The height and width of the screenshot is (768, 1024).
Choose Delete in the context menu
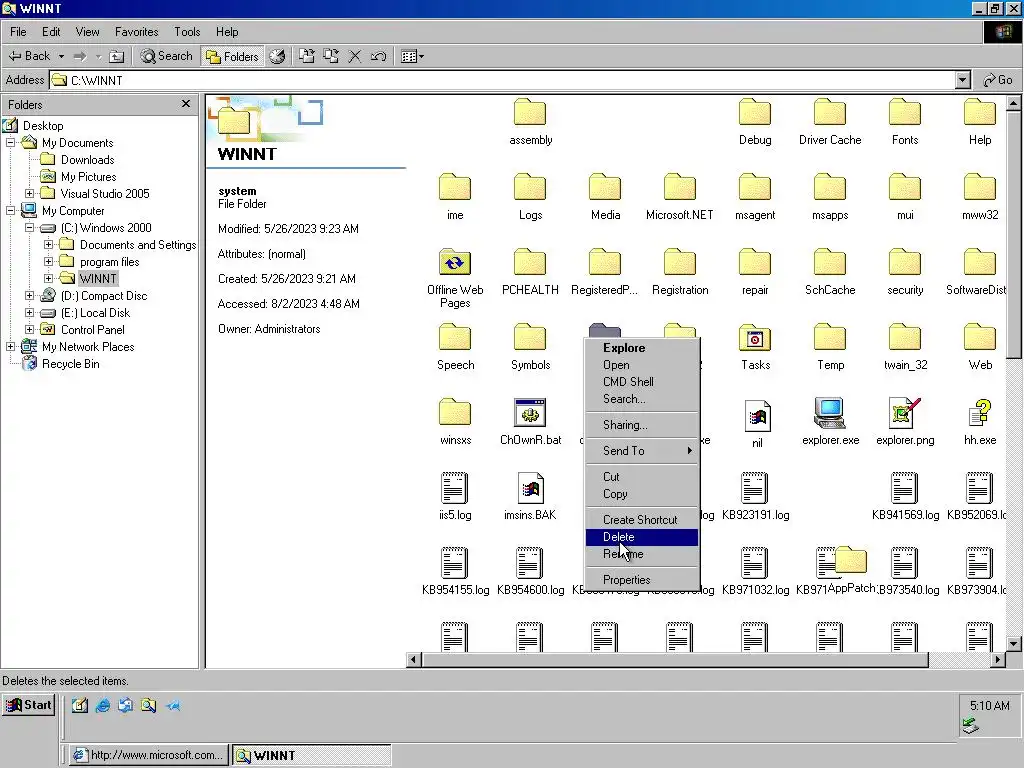click(642, 537)
